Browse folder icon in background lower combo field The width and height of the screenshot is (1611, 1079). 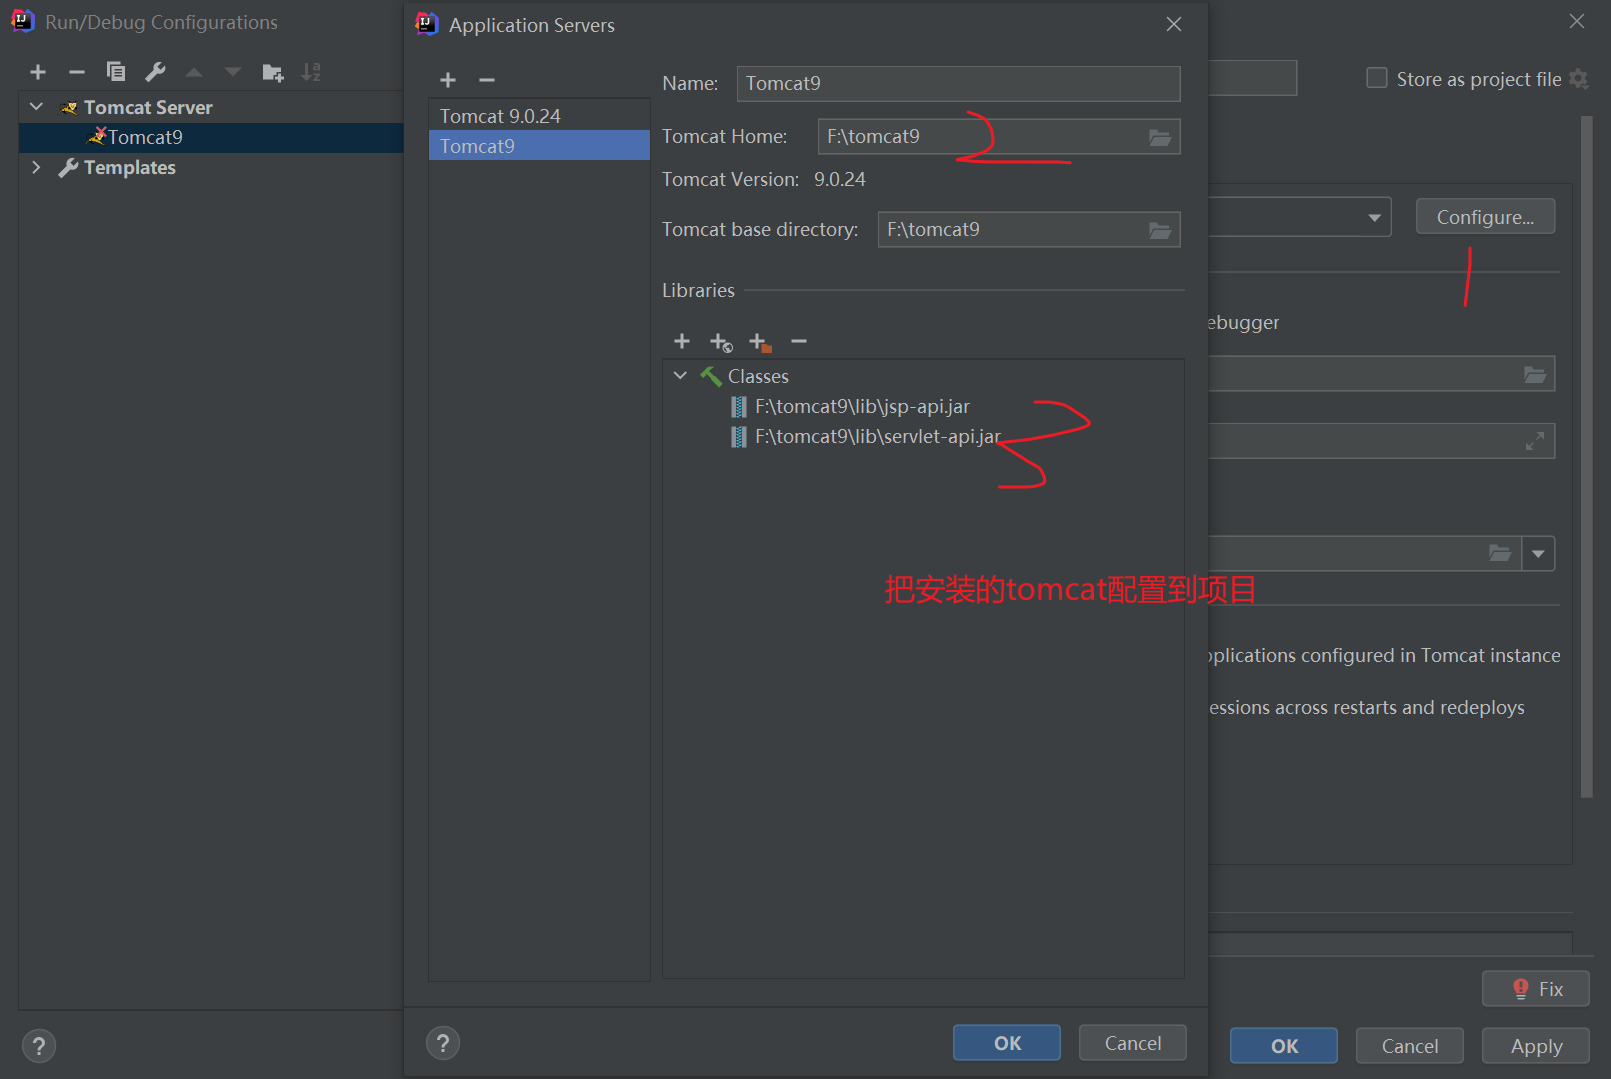point(1500,553)
